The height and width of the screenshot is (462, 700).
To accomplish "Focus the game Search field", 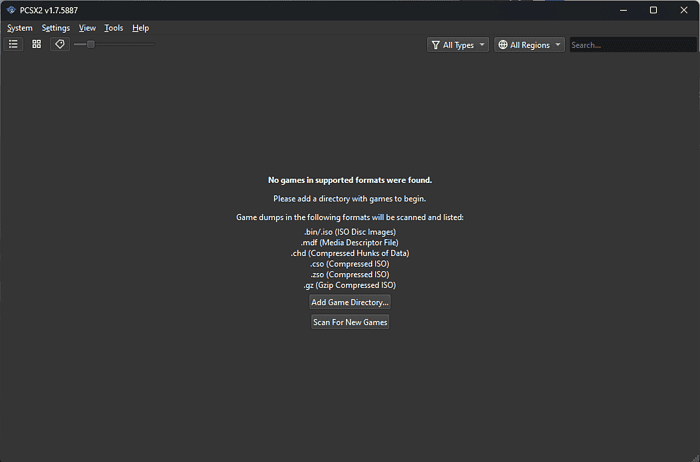I will 630,45.
